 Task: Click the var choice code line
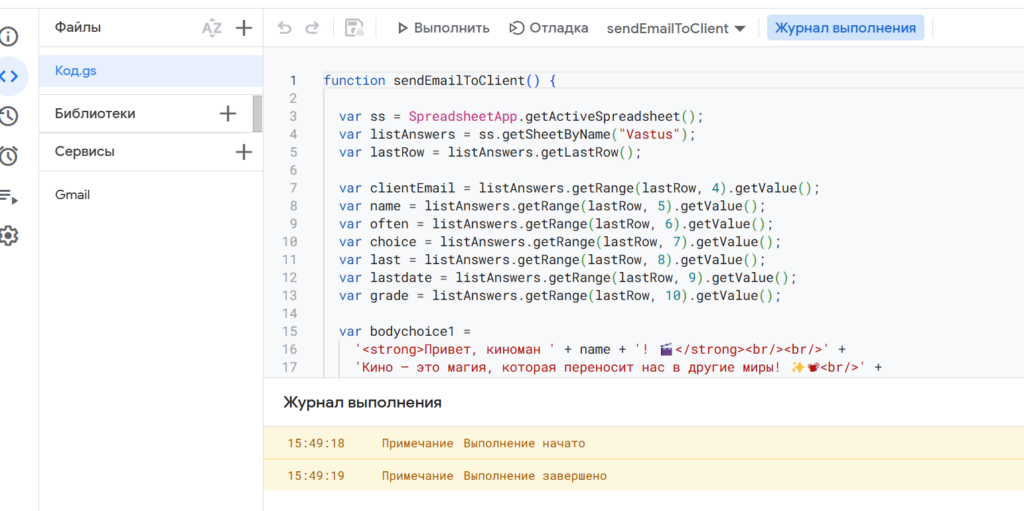pyautogui.click(x=560, y=242)
